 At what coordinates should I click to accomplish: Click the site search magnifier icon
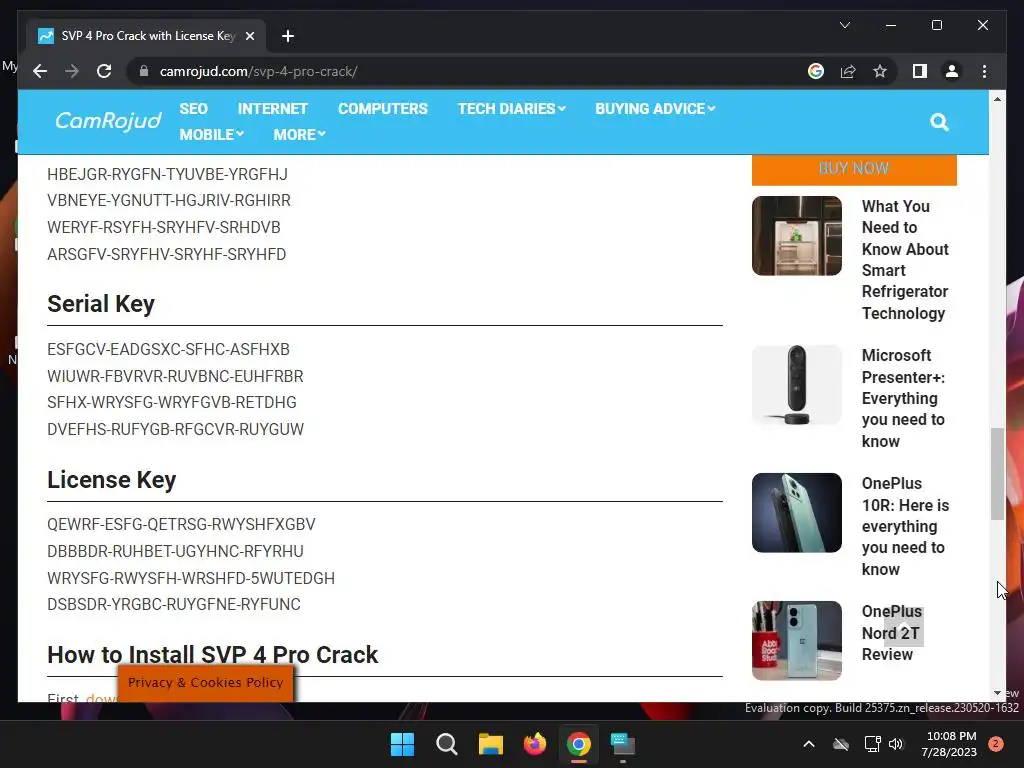(939, 122)
